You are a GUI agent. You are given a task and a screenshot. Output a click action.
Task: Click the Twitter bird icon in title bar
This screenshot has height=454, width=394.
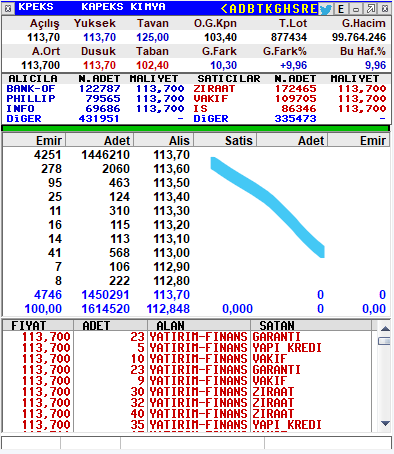[325, 9]
